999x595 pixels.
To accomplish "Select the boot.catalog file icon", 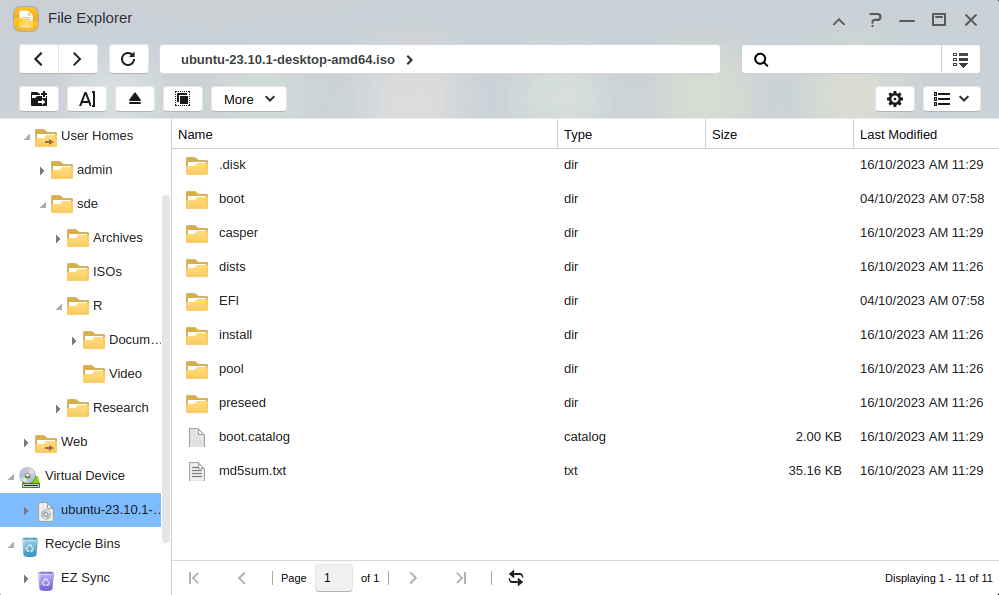I will tap(197, 437).
